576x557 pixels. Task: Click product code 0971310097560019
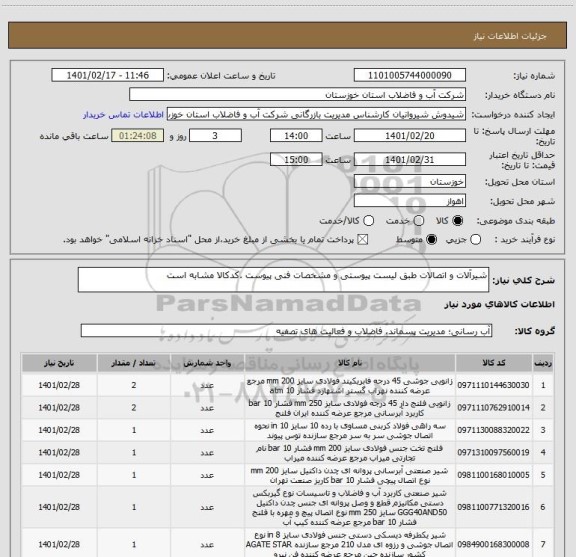(x=493, y=452)
